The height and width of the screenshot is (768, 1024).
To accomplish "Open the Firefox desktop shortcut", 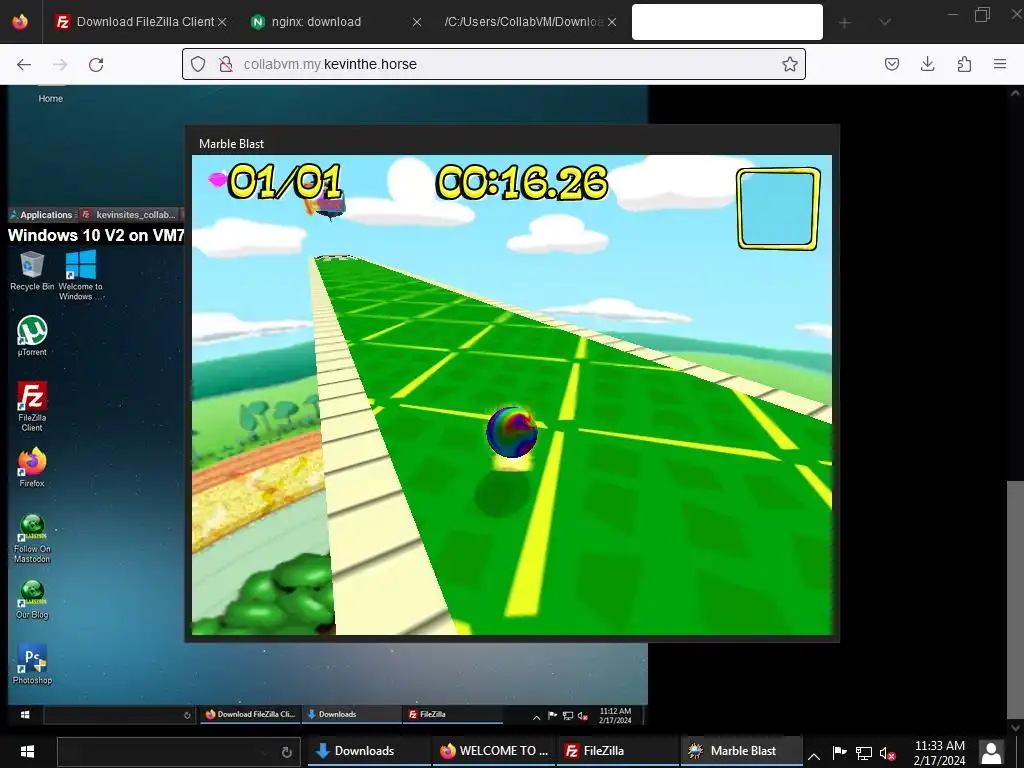I will 32,467.
